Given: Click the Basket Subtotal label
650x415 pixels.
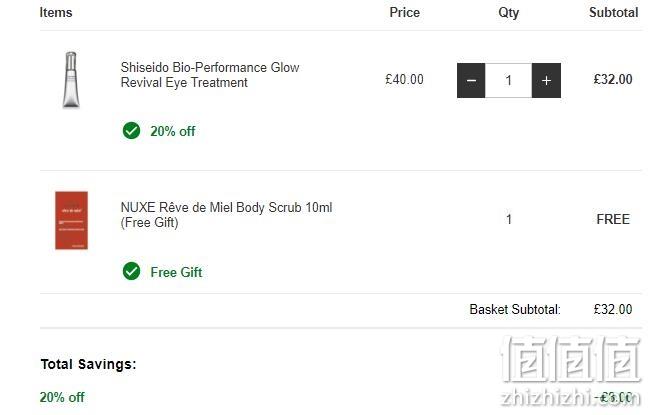Looking at the screenshot, I should (x=515, y=309).
